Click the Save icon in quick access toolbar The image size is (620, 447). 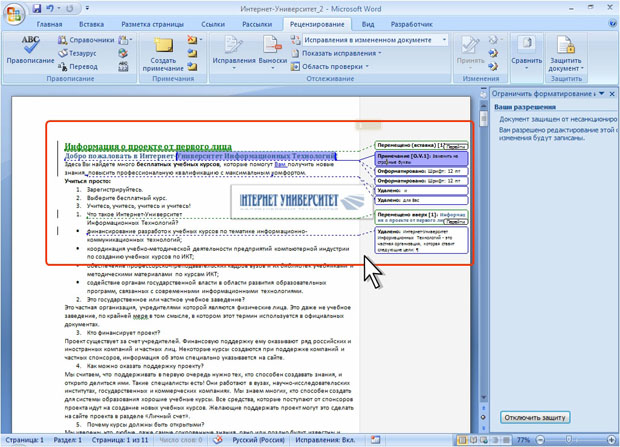click(x=37, y=8)
